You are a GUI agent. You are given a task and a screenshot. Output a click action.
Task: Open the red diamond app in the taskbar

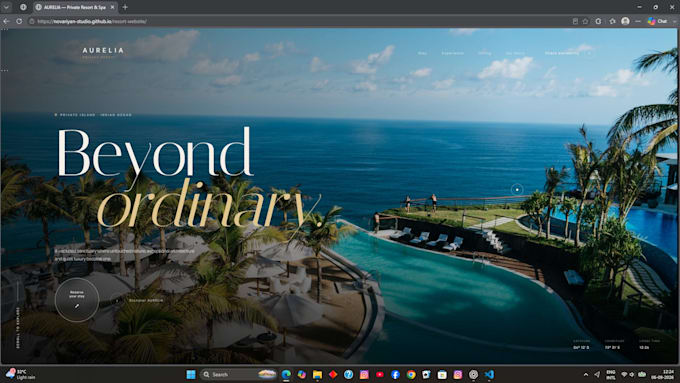coord(333,374)
